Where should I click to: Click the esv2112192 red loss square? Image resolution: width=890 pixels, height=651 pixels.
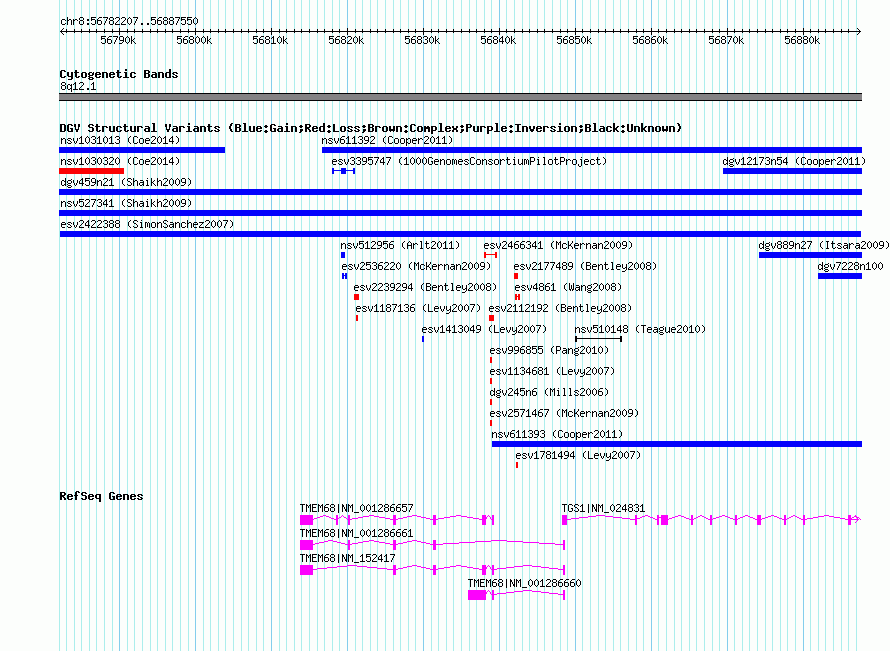(x=492, y=318)
